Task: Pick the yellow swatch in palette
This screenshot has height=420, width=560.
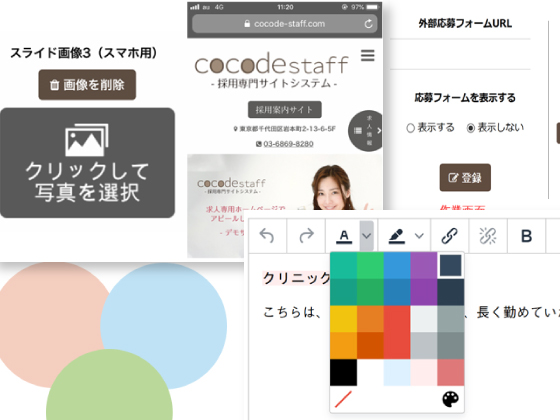Action: pos(343,319)
